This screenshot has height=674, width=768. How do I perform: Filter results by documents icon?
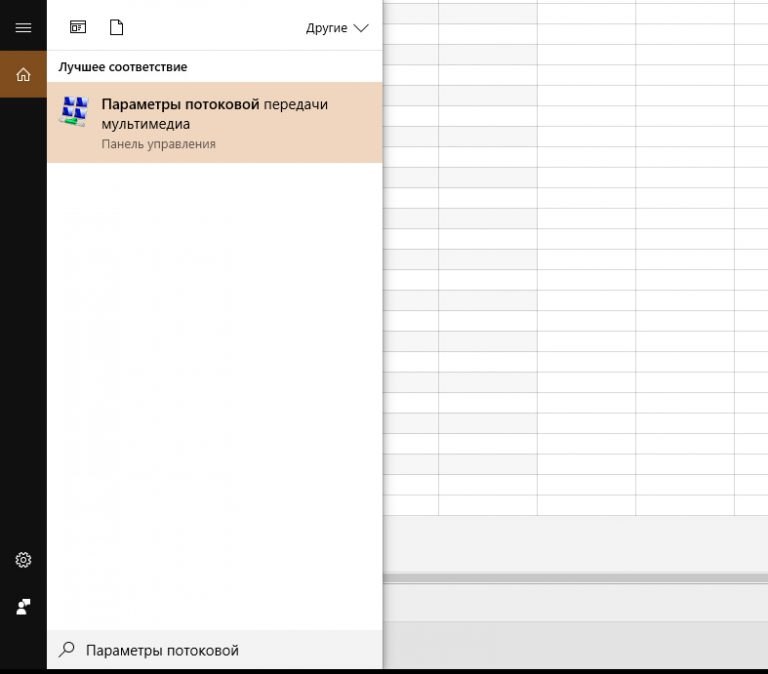point(116,27)
